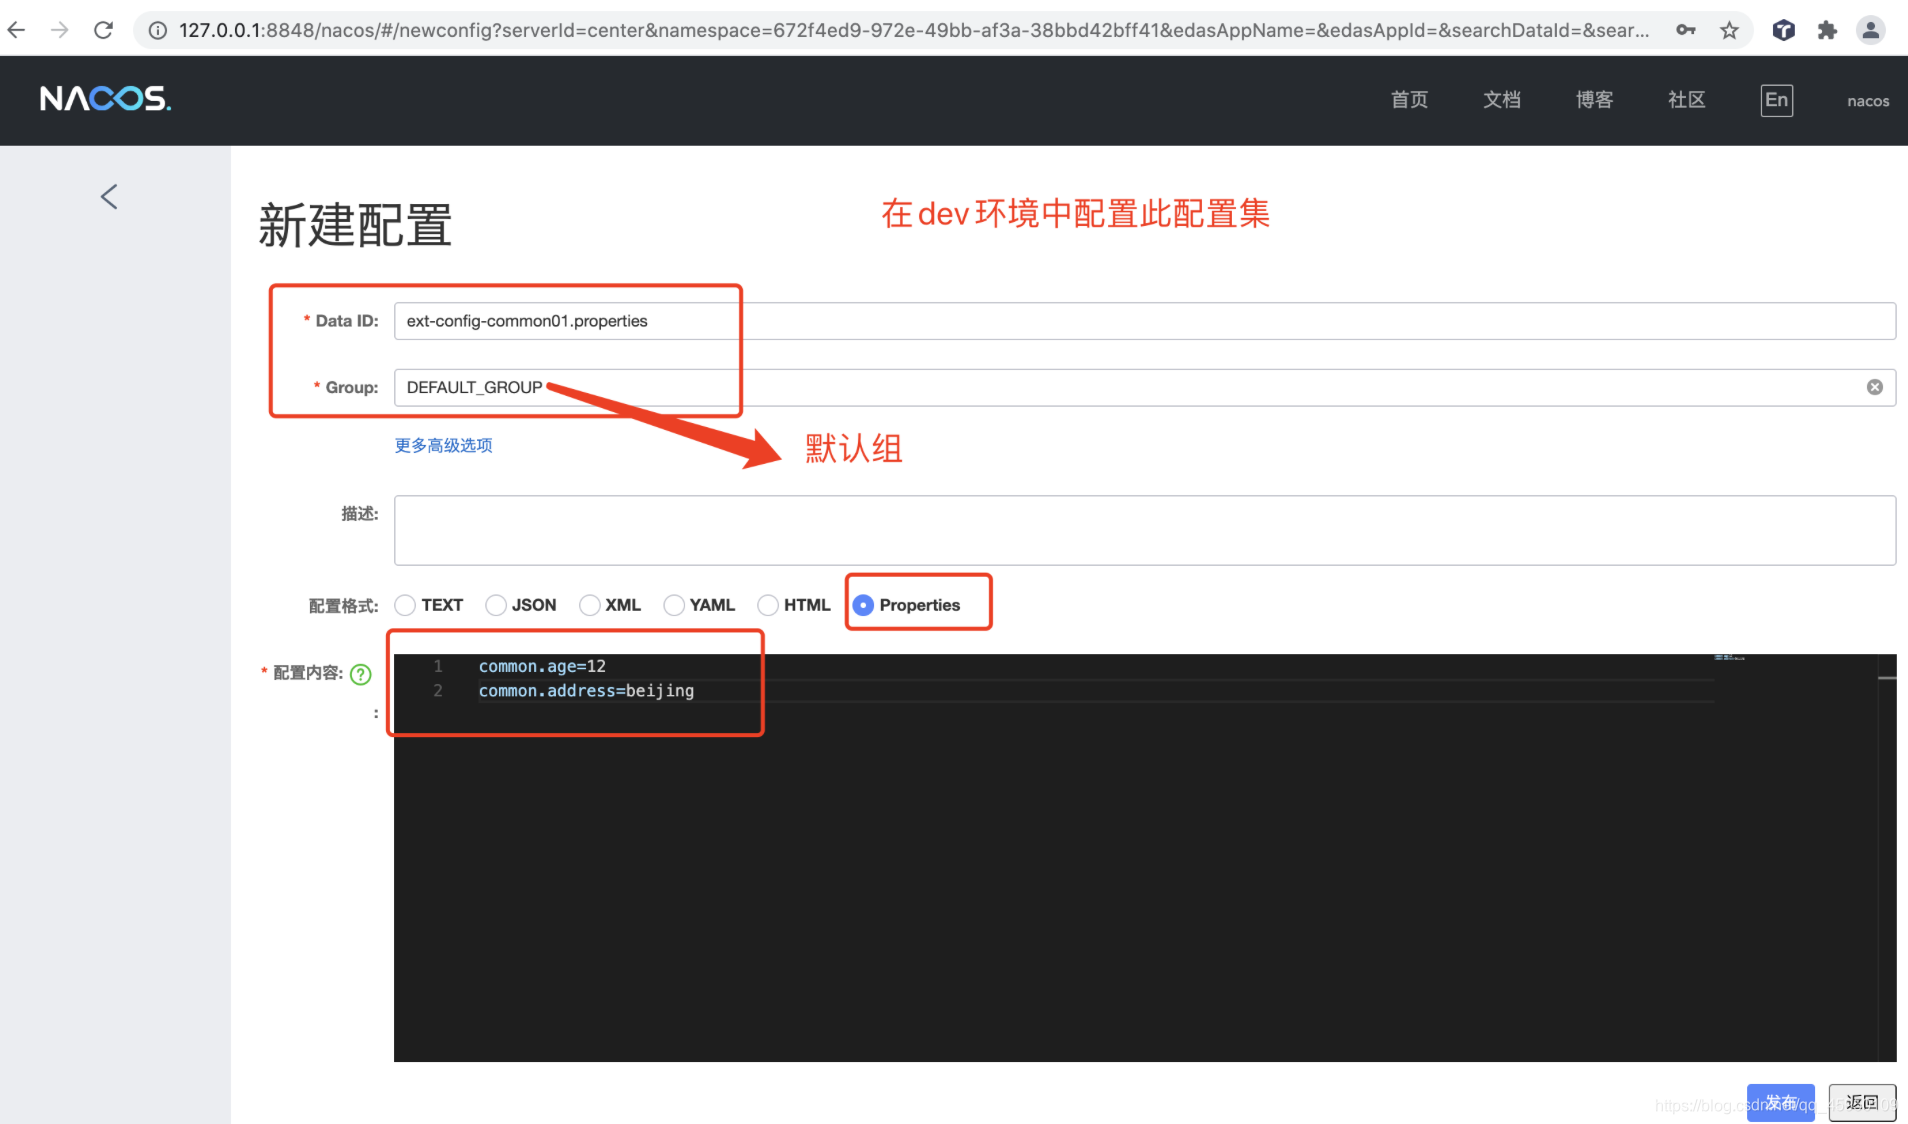Select the XML format radio
Viewport: 1908px width, 1124px height.
coord(589,605)
